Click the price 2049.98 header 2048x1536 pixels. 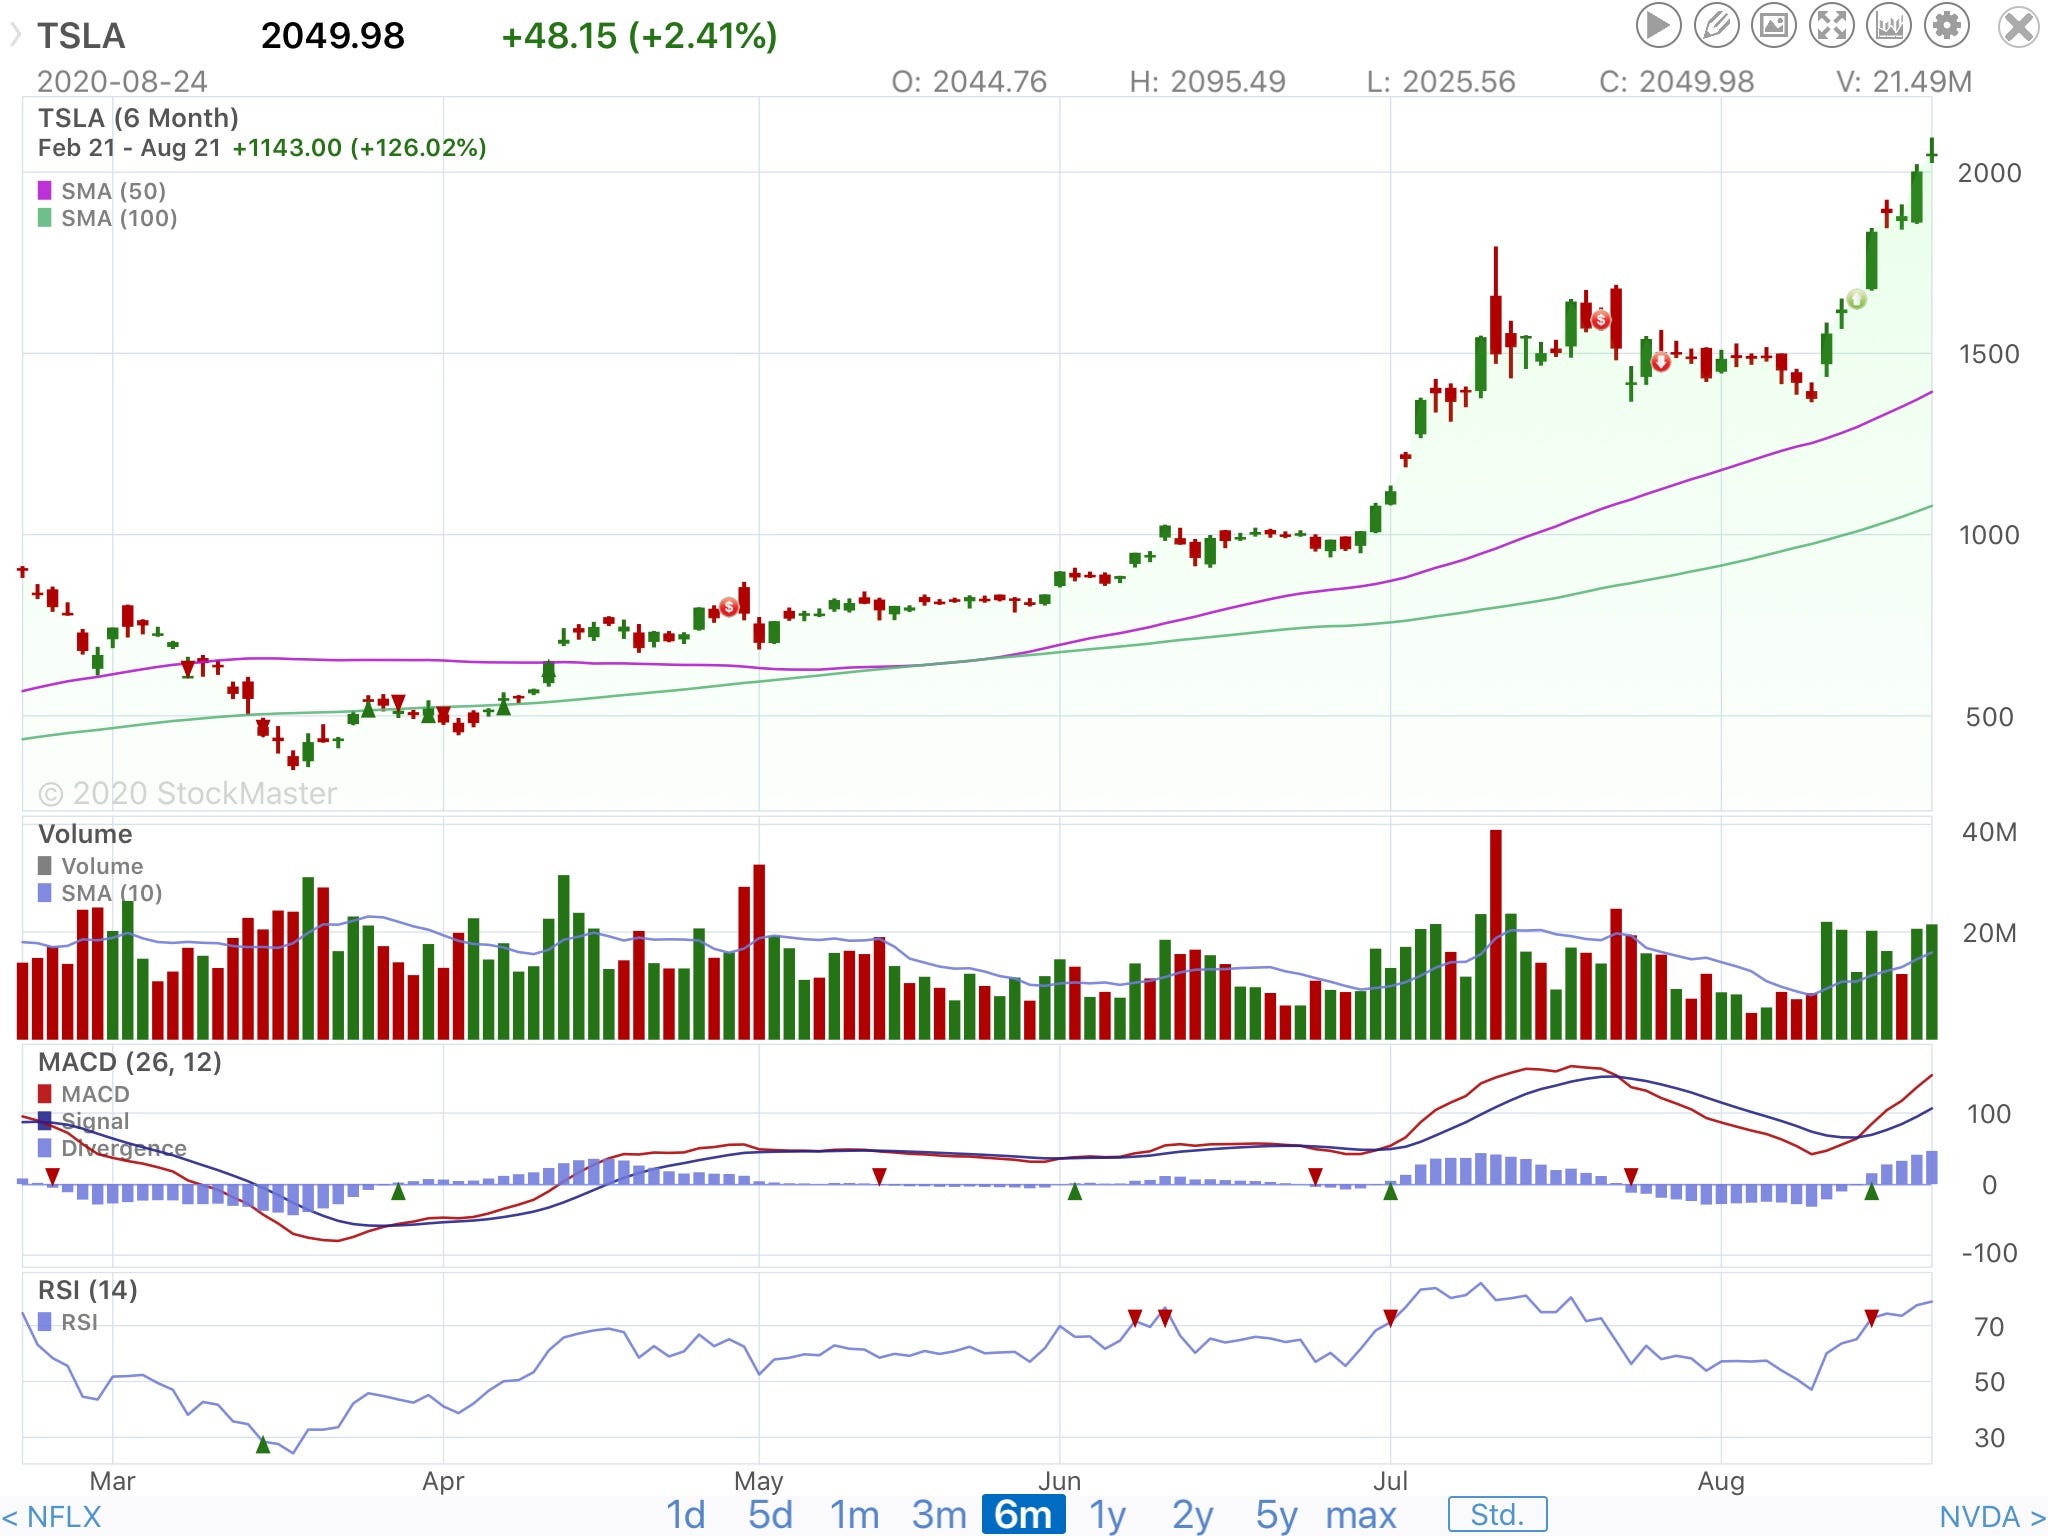click(333, 36)
